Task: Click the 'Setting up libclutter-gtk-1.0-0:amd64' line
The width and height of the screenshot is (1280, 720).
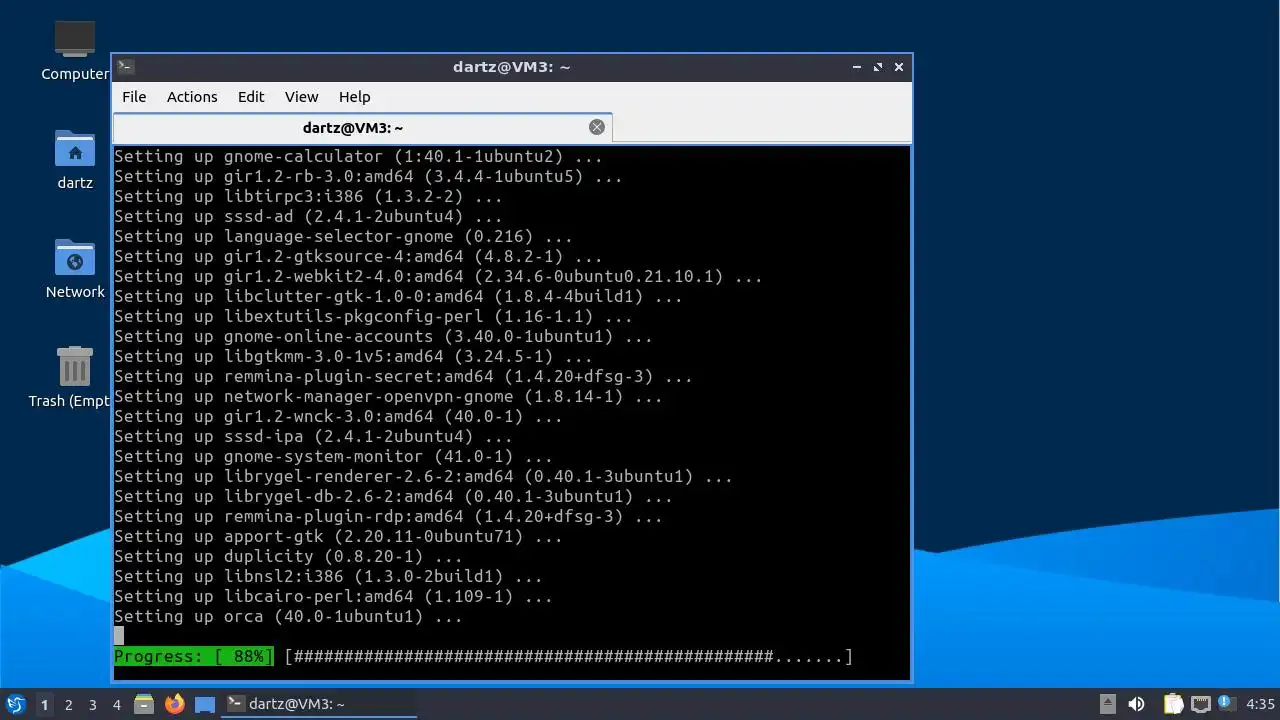Action: pos(398,296)
